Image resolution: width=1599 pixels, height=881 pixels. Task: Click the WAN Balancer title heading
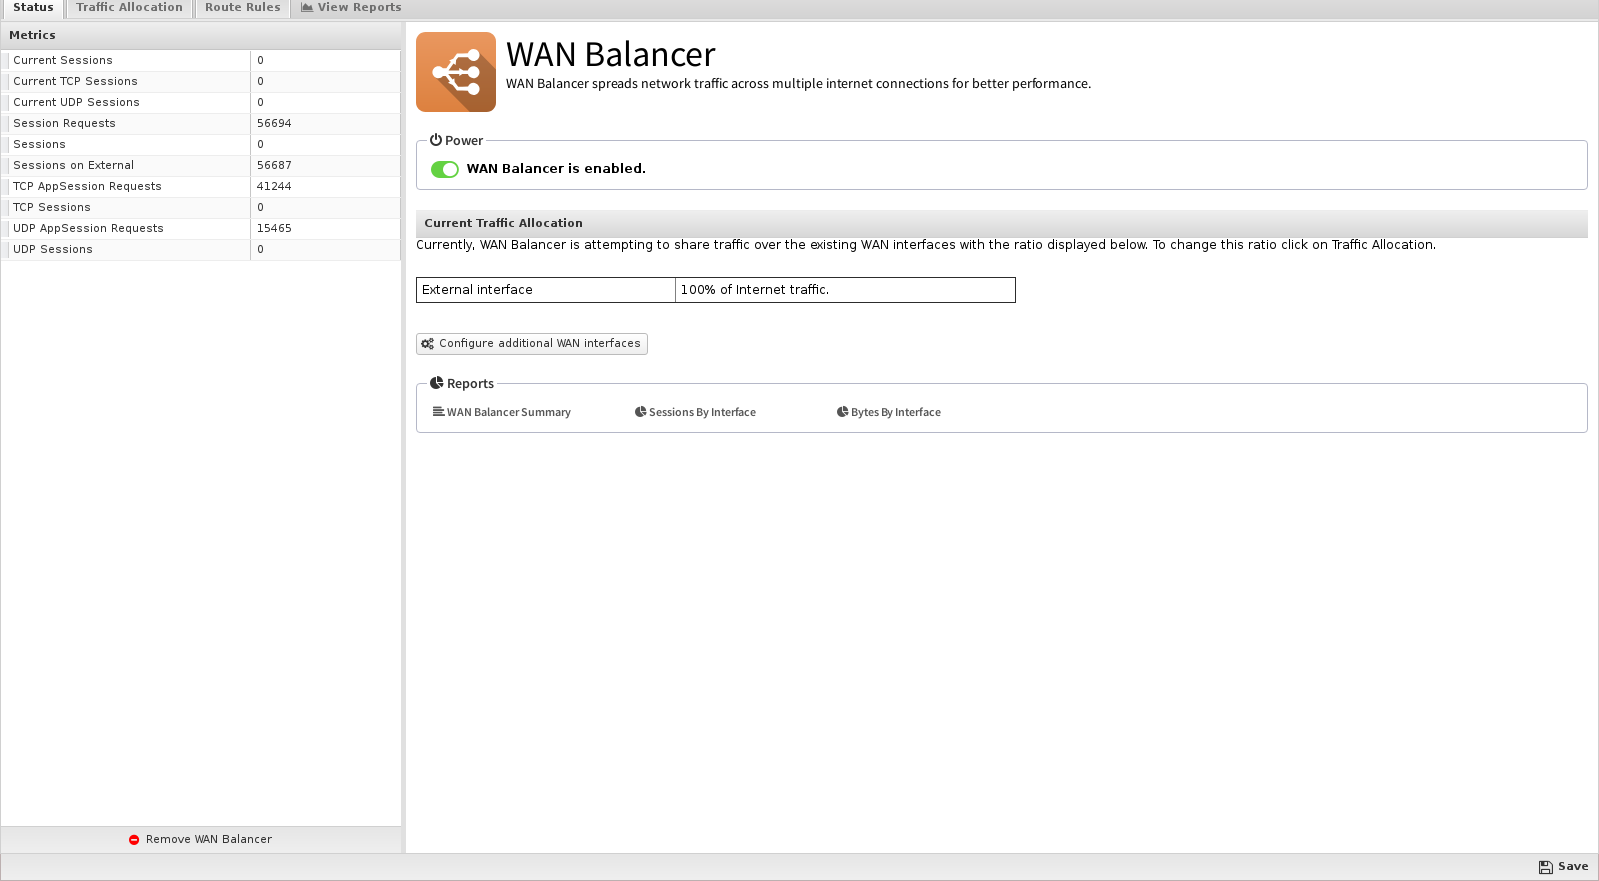611,54
